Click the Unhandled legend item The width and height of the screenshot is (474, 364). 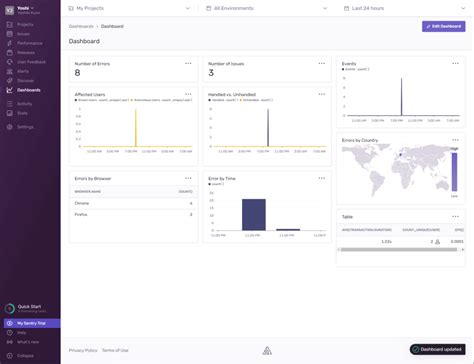[x=256, y=100]
